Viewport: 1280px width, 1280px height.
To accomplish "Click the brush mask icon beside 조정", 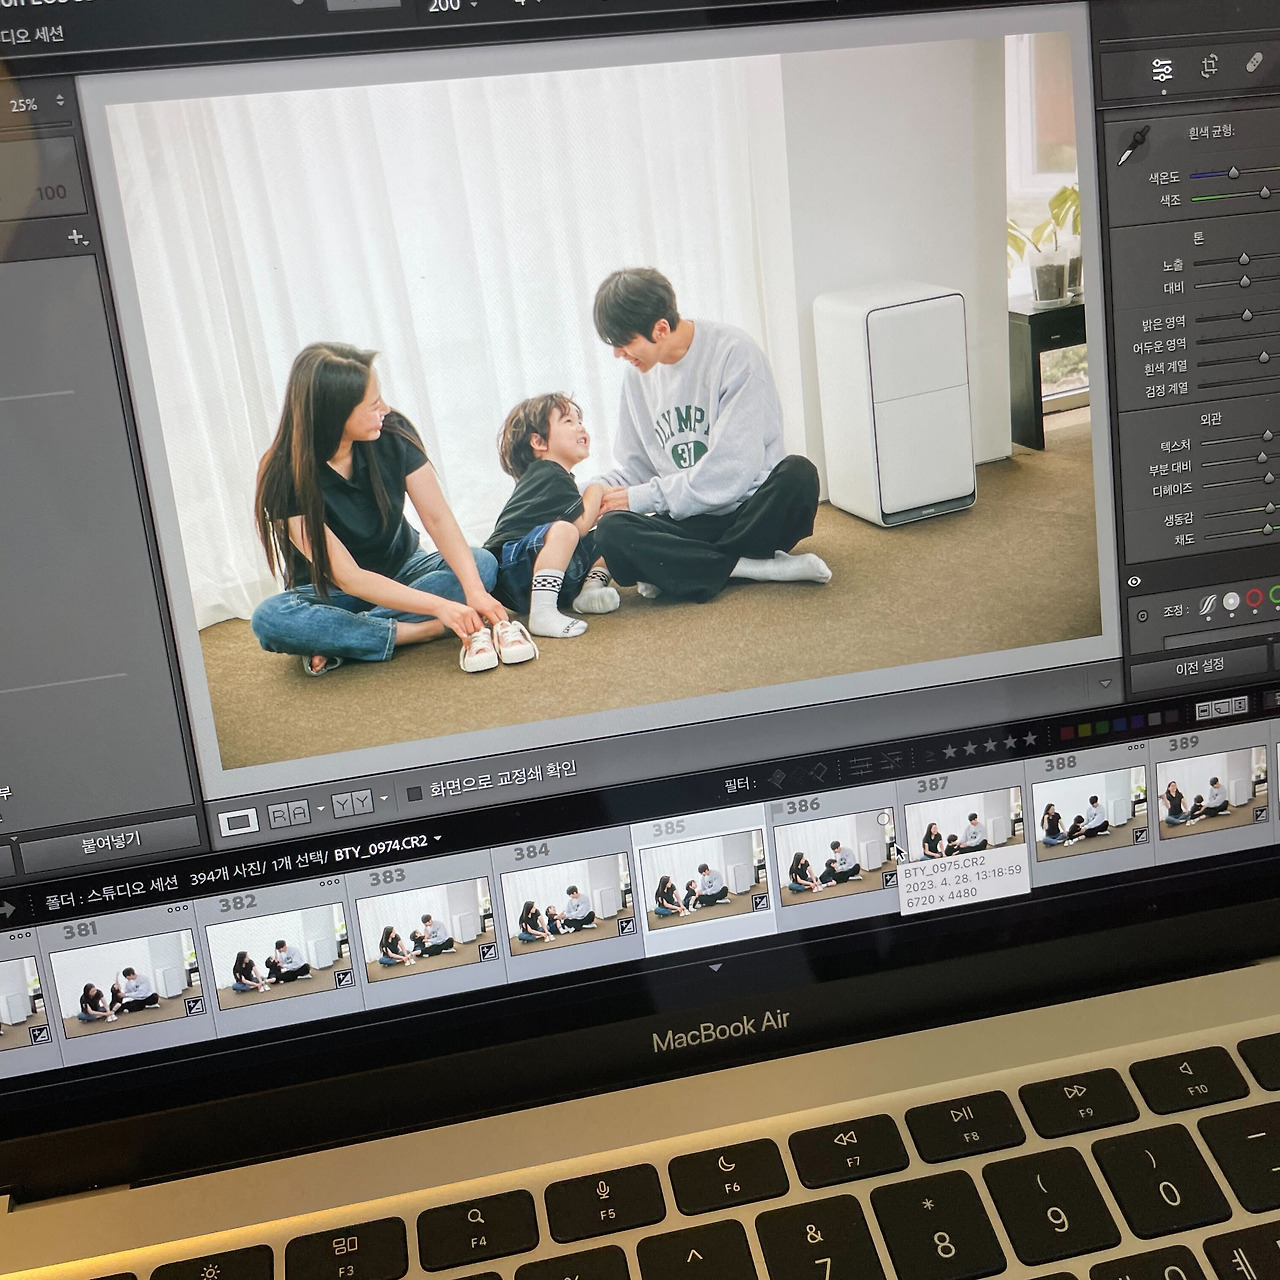I will (x=1207, y=605).
